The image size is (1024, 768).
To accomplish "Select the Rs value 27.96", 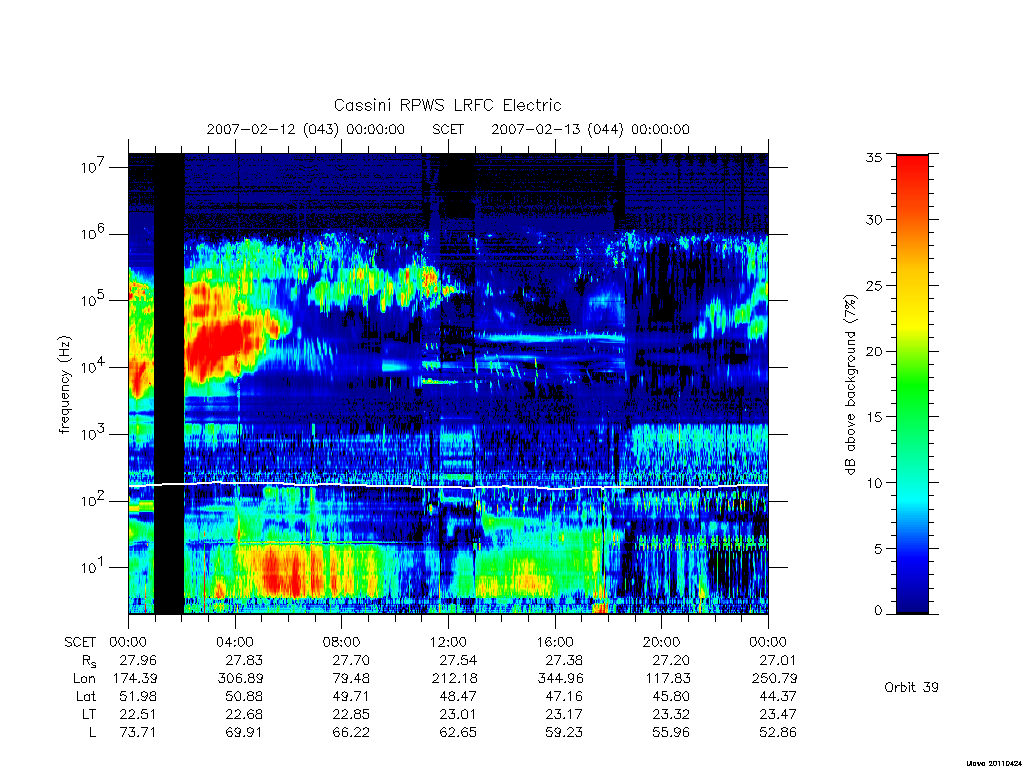I will (x=138, y=660).
